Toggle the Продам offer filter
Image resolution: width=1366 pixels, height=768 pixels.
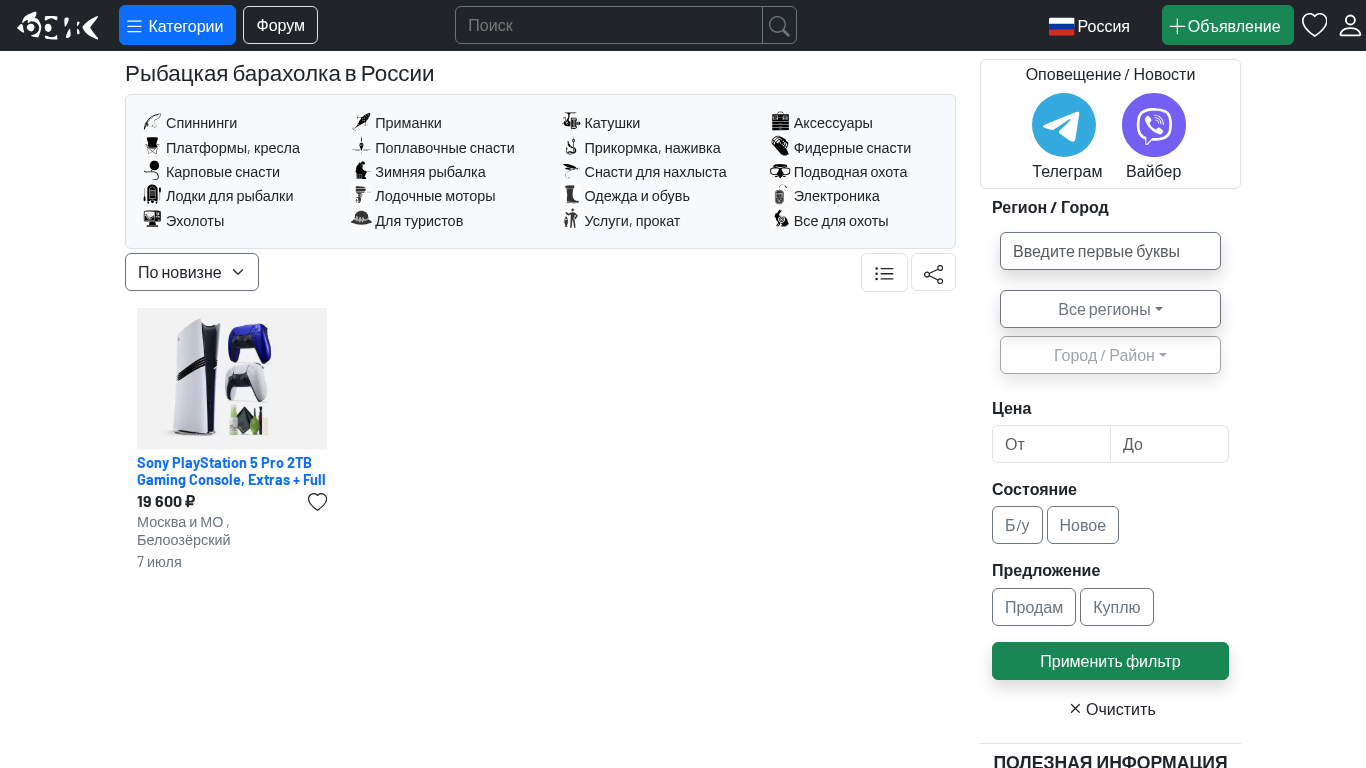click(x=1034, y=607)
